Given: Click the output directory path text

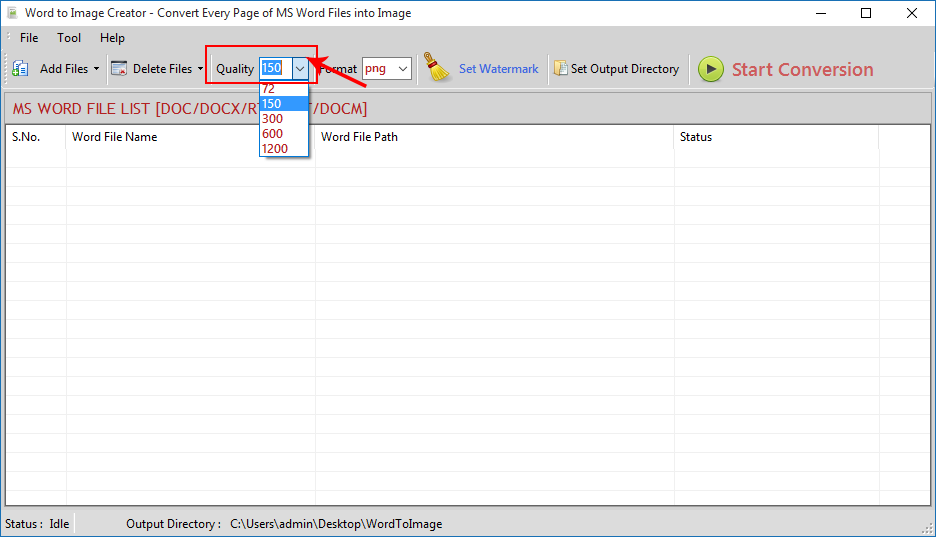Looking at the screenshot, I should (336, 524).
